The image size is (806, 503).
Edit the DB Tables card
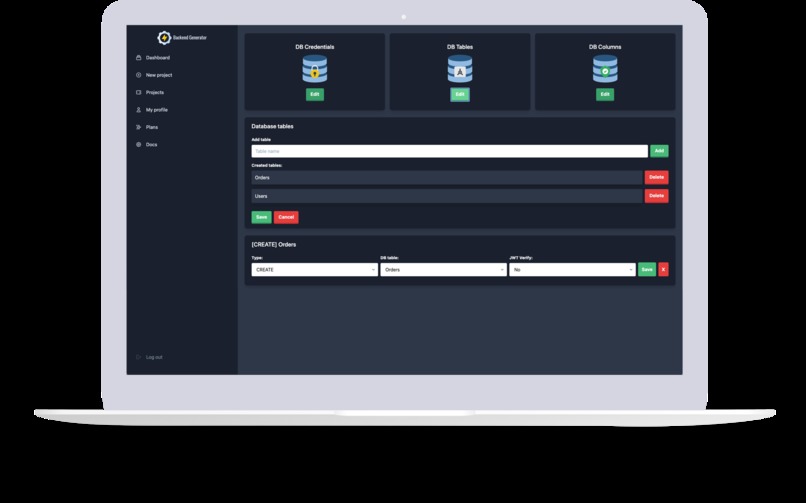(460, 95)
